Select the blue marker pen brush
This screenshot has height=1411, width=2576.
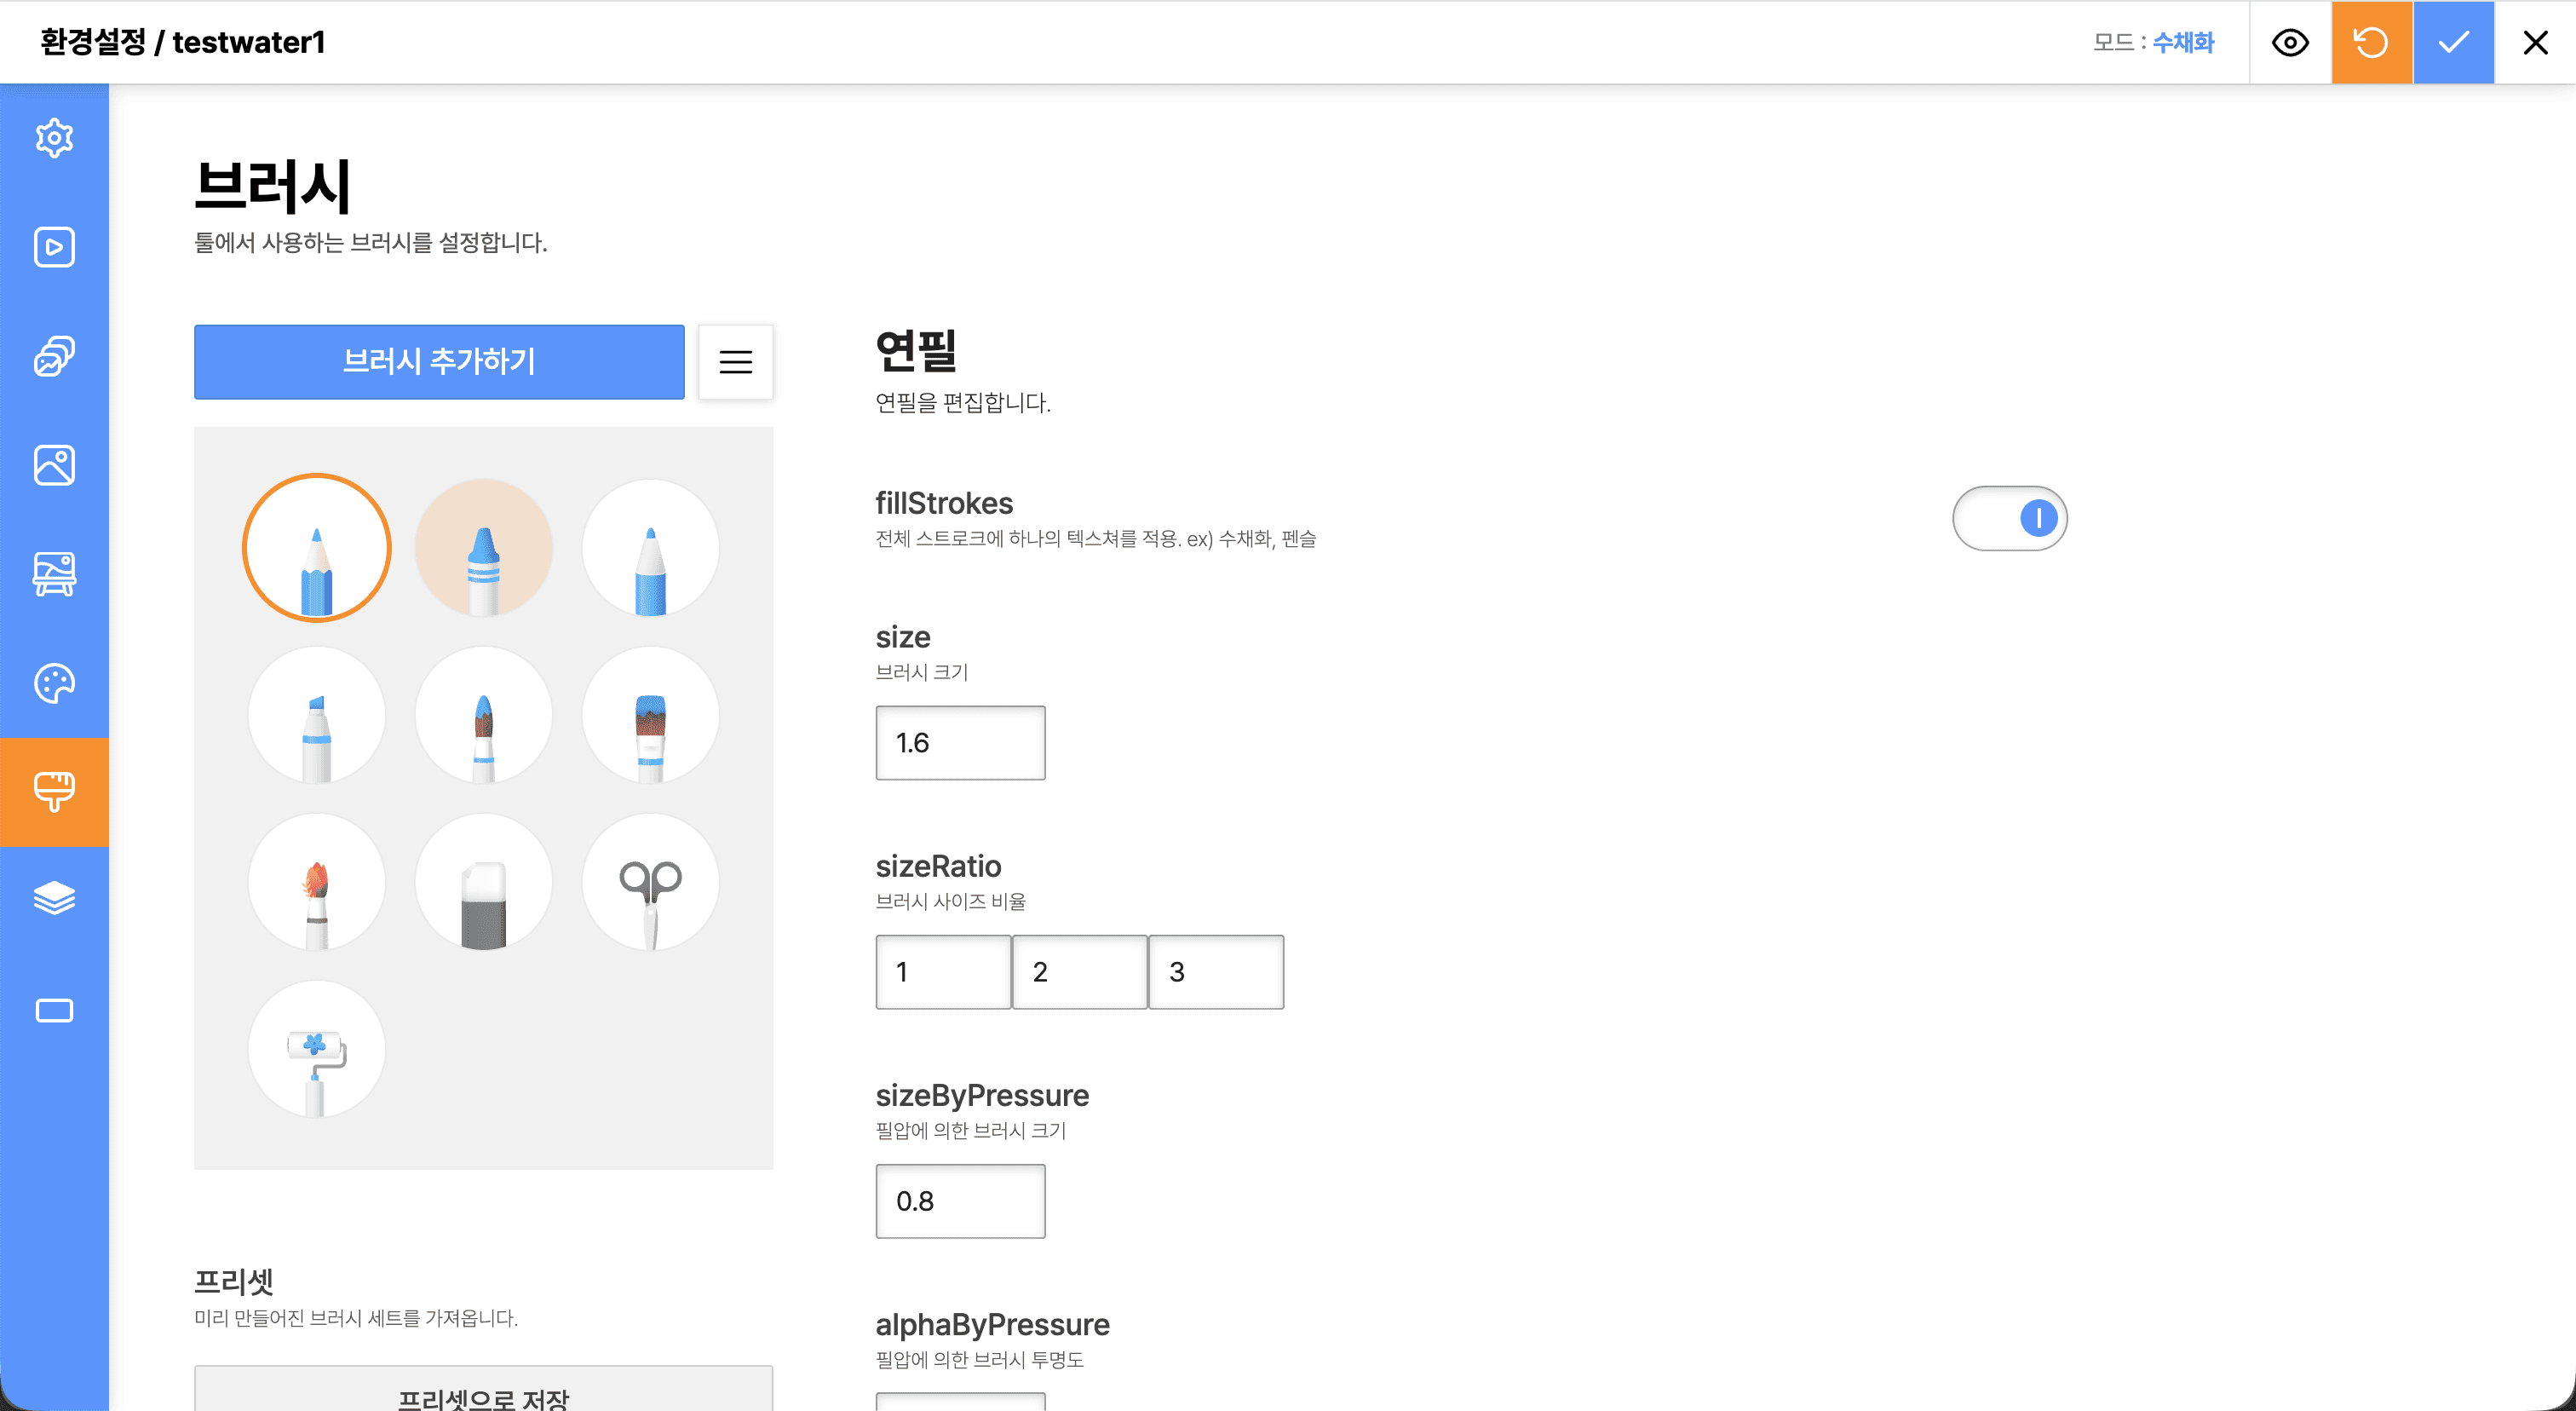click(316, 714)
